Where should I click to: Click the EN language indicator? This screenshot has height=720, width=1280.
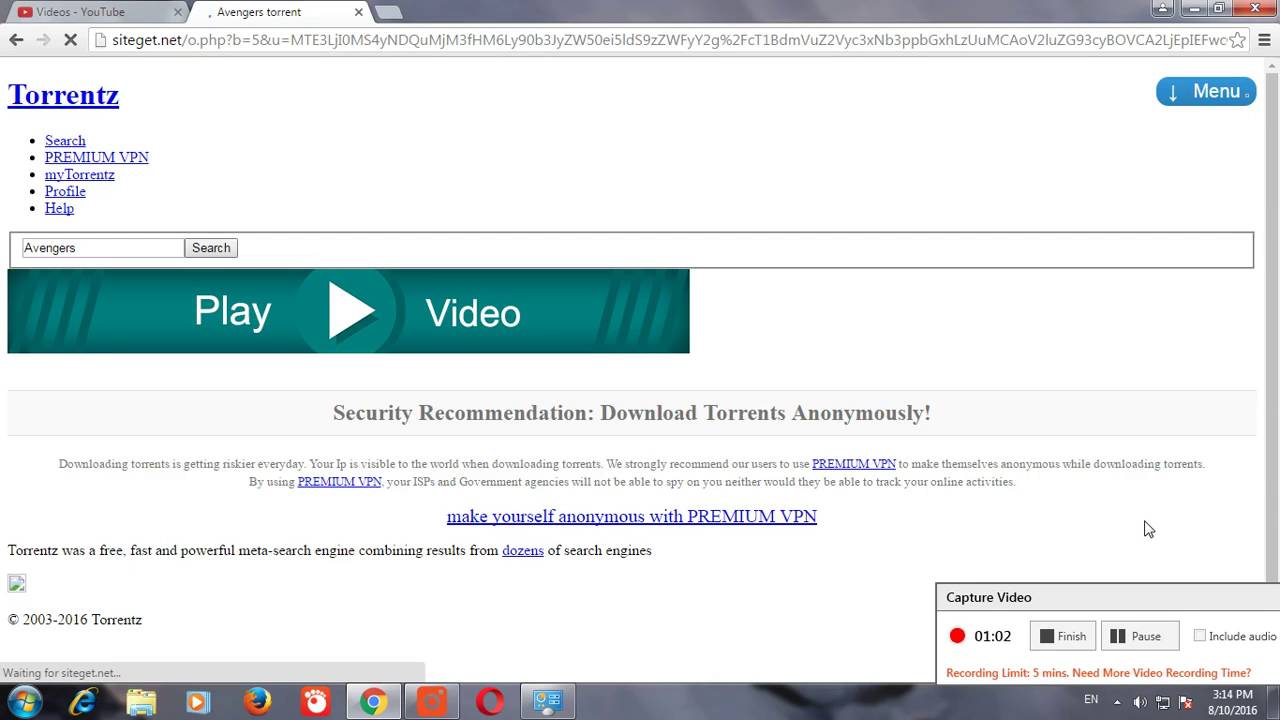(x=1091, y=700)
